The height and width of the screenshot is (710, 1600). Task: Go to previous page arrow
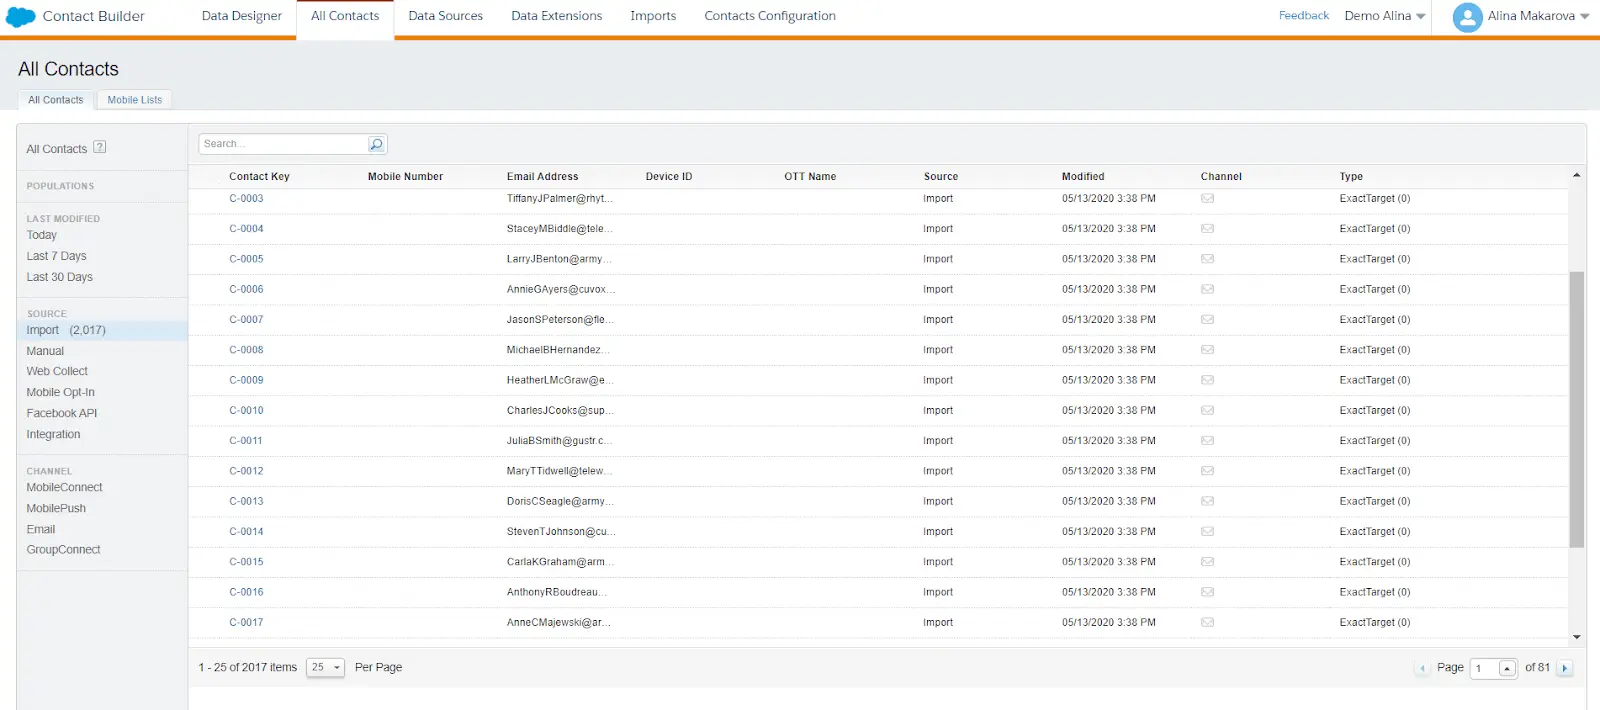tap(1422, 668)
